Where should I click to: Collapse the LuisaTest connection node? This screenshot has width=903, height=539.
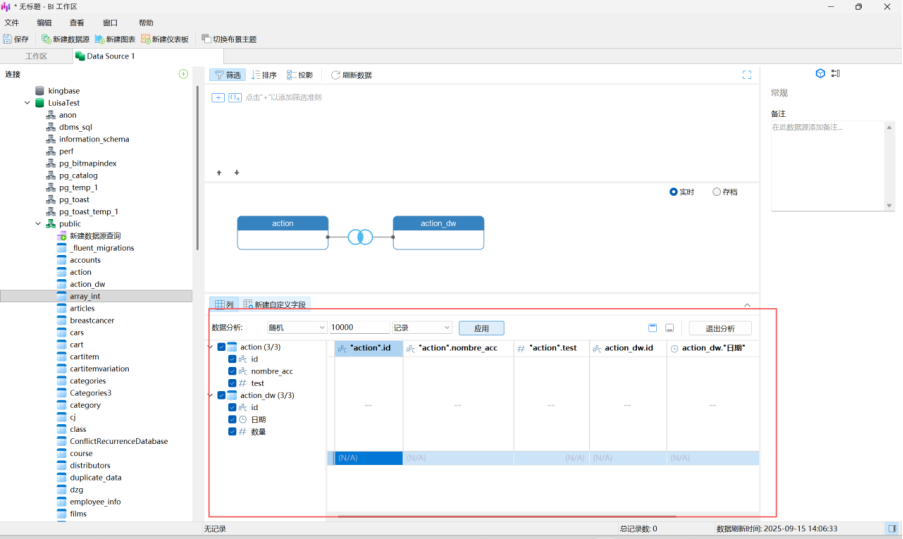click(27, 103)
